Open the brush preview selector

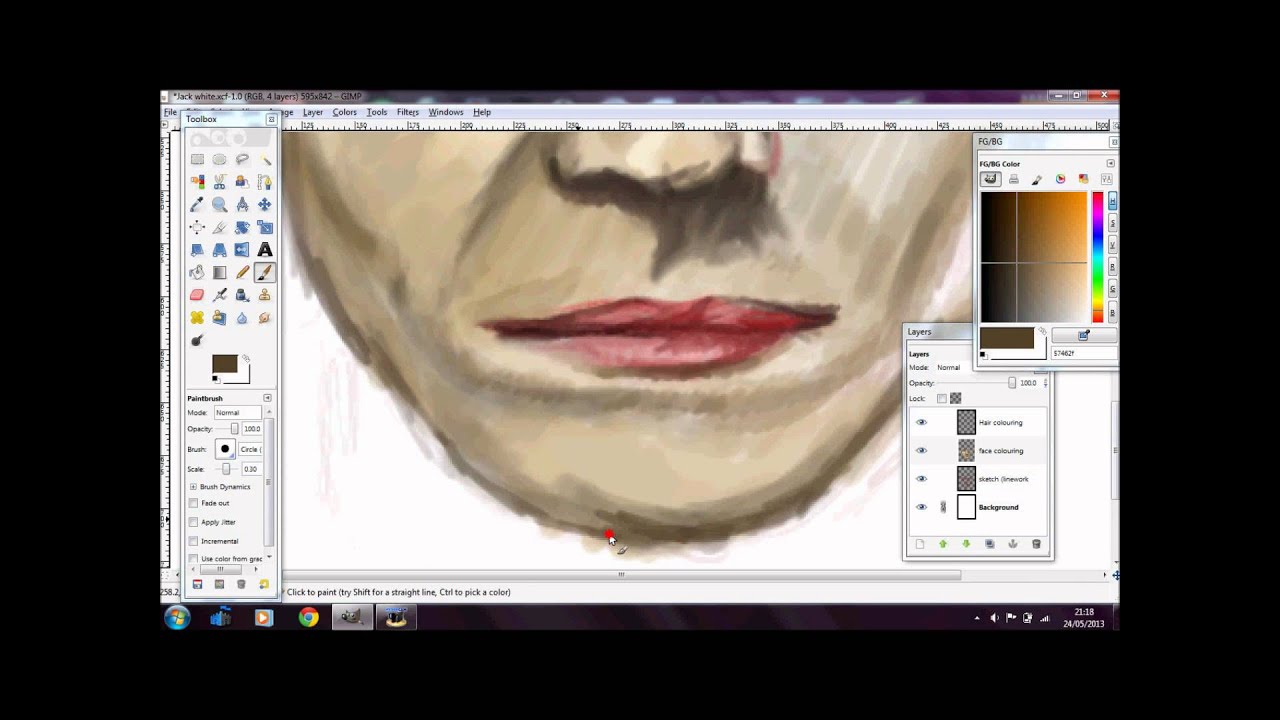click(x=225, y=450)
